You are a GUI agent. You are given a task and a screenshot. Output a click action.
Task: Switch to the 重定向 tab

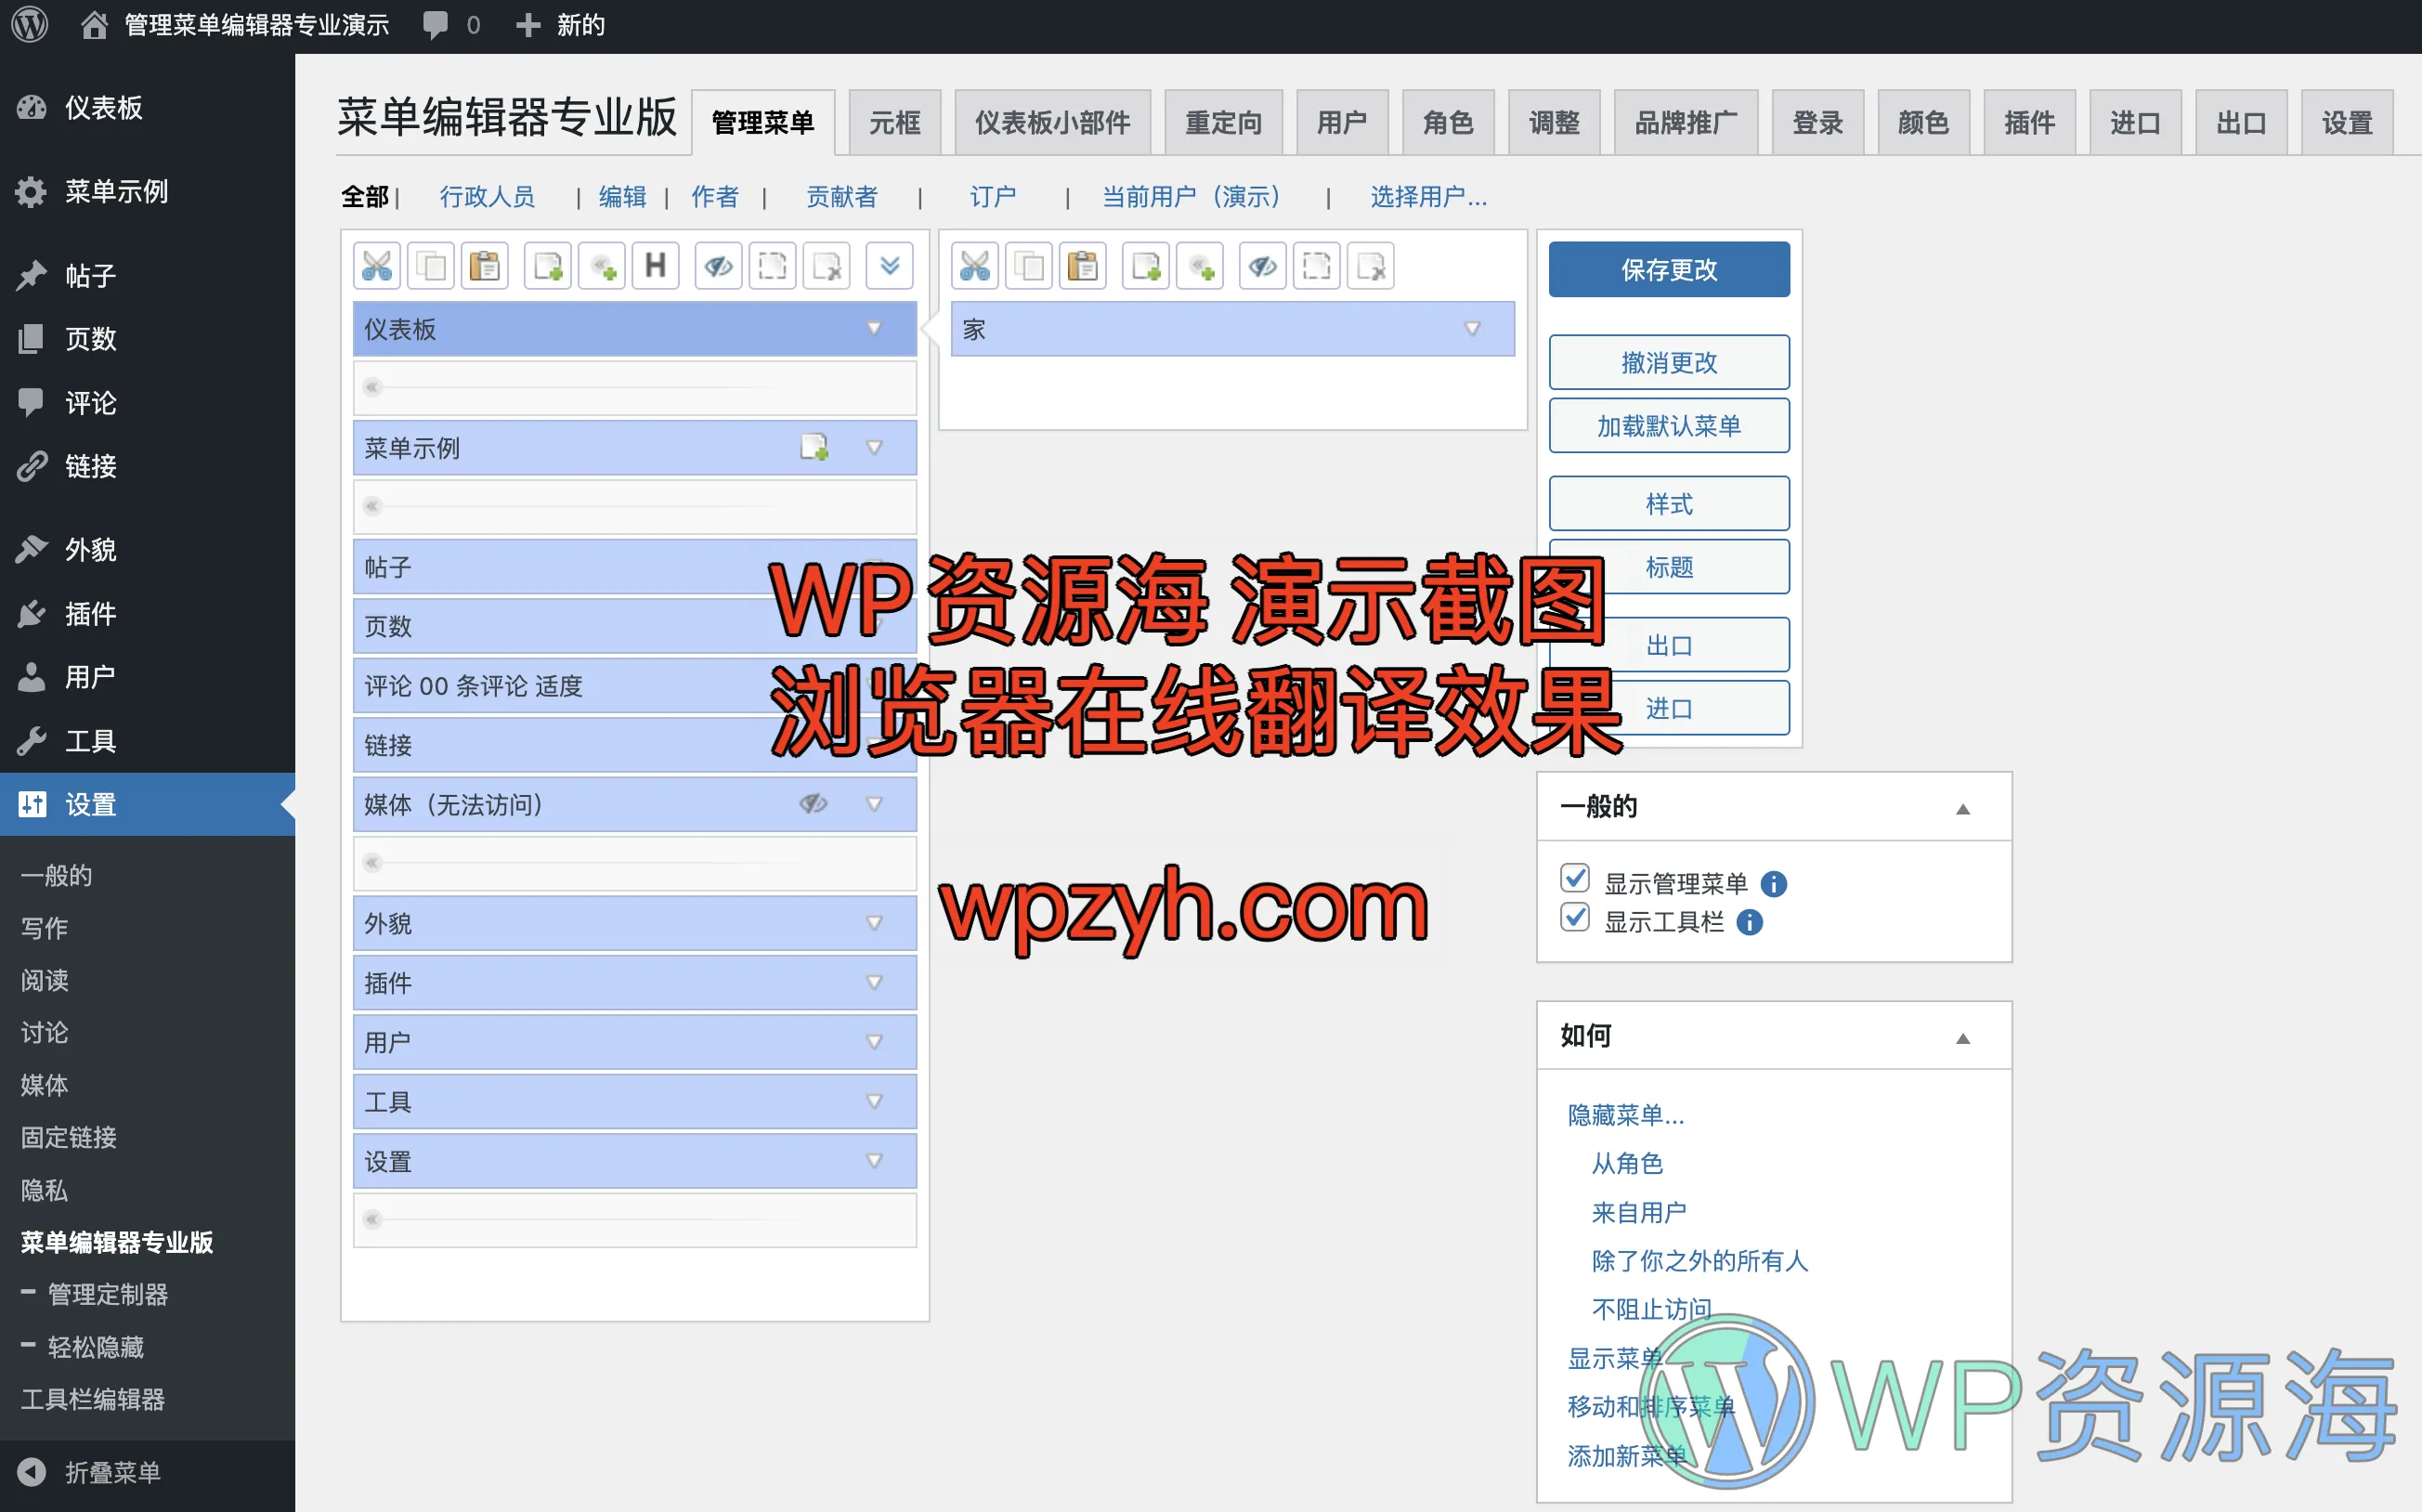click(1223, 123)
